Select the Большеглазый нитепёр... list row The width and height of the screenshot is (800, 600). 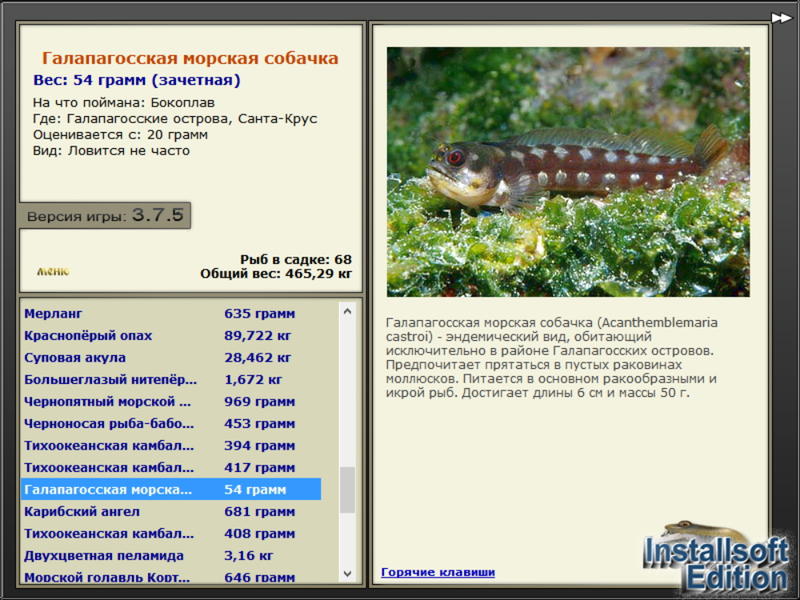[x=171, y=379]
